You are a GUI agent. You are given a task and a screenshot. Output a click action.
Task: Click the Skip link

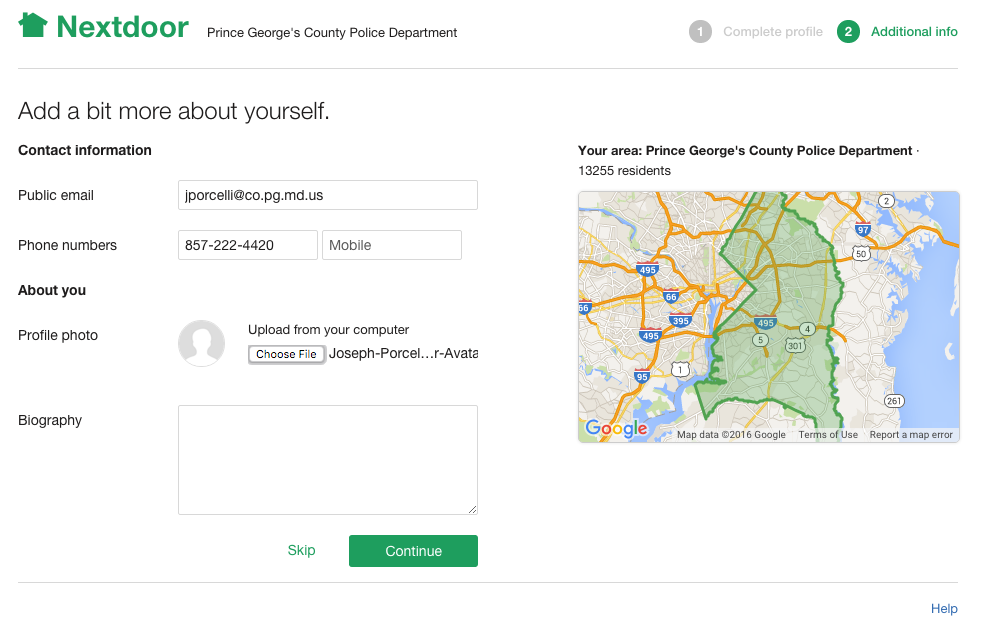(301, 550)
